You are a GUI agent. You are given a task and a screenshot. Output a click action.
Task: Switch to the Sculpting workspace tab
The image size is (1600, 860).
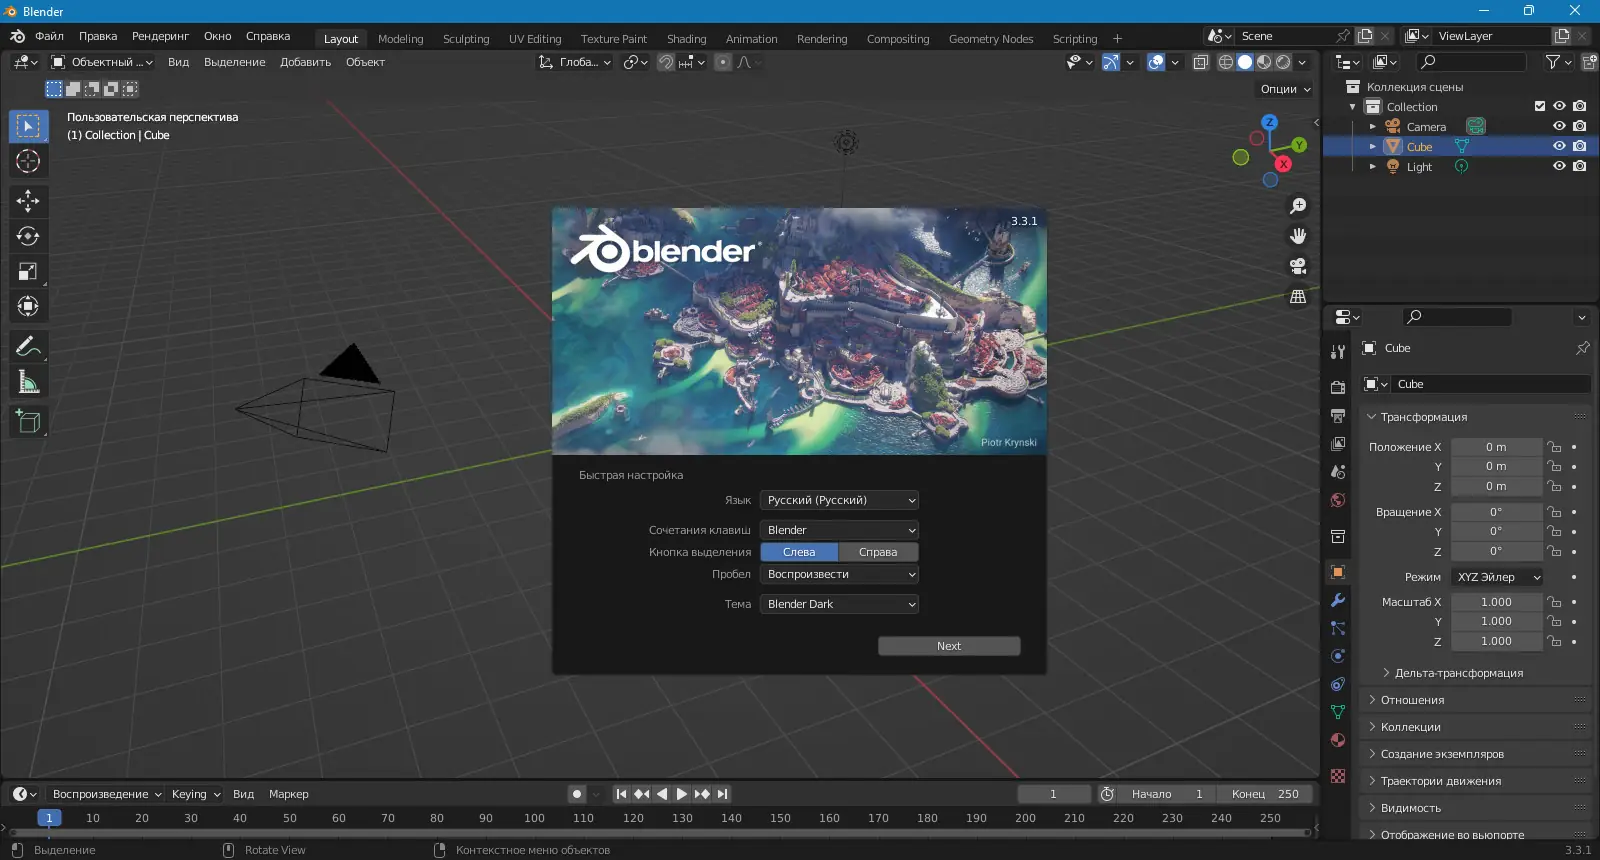click(x=466, y=39)
